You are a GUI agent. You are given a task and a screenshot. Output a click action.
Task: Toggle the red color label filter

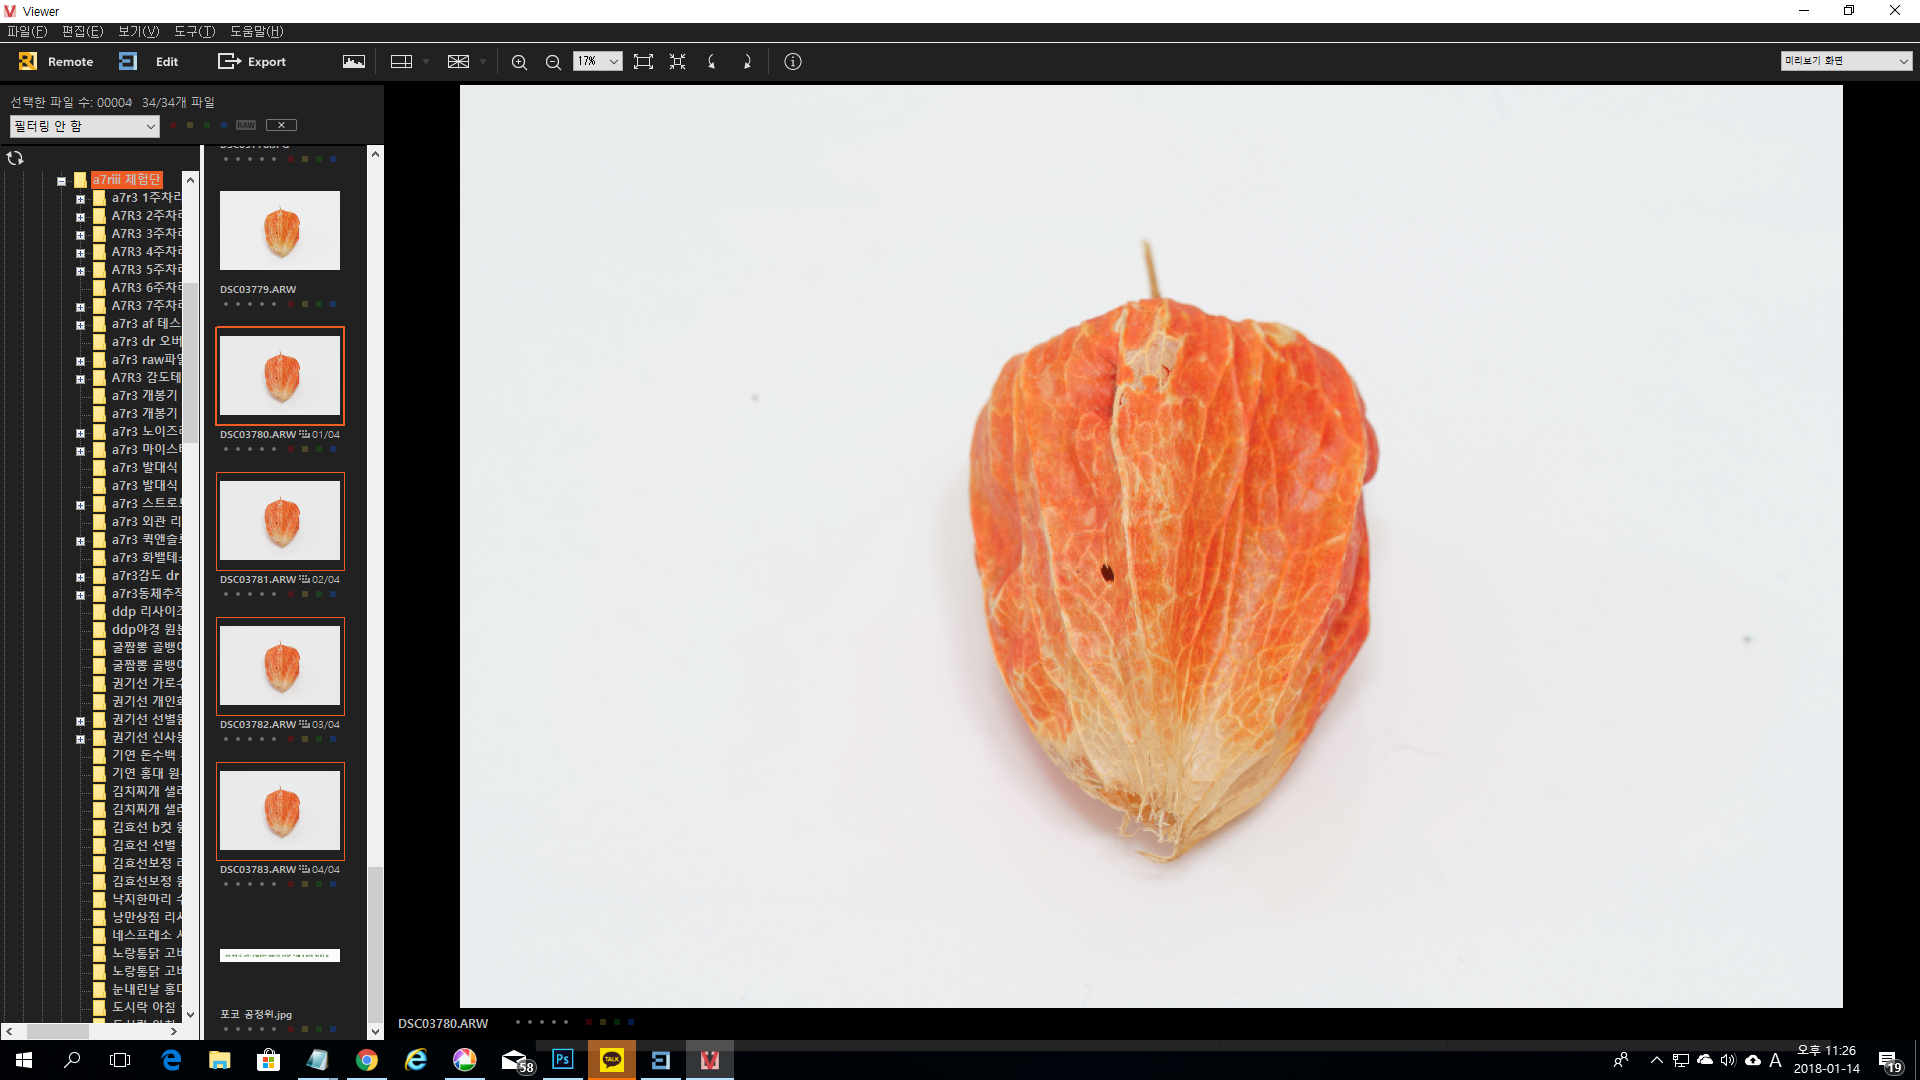click(x=173, y=125)
